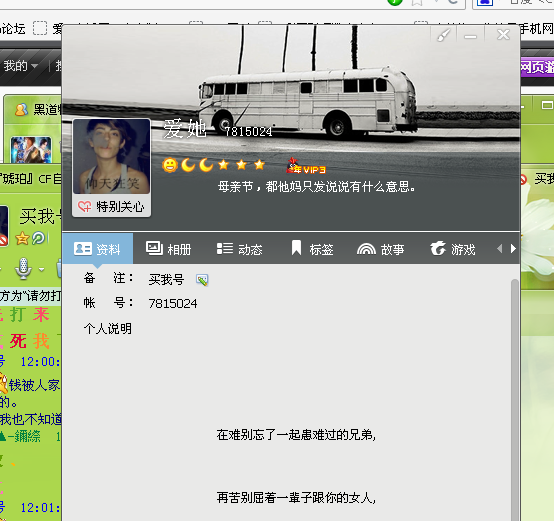Click the last star level icon

(x=260, y=164)
